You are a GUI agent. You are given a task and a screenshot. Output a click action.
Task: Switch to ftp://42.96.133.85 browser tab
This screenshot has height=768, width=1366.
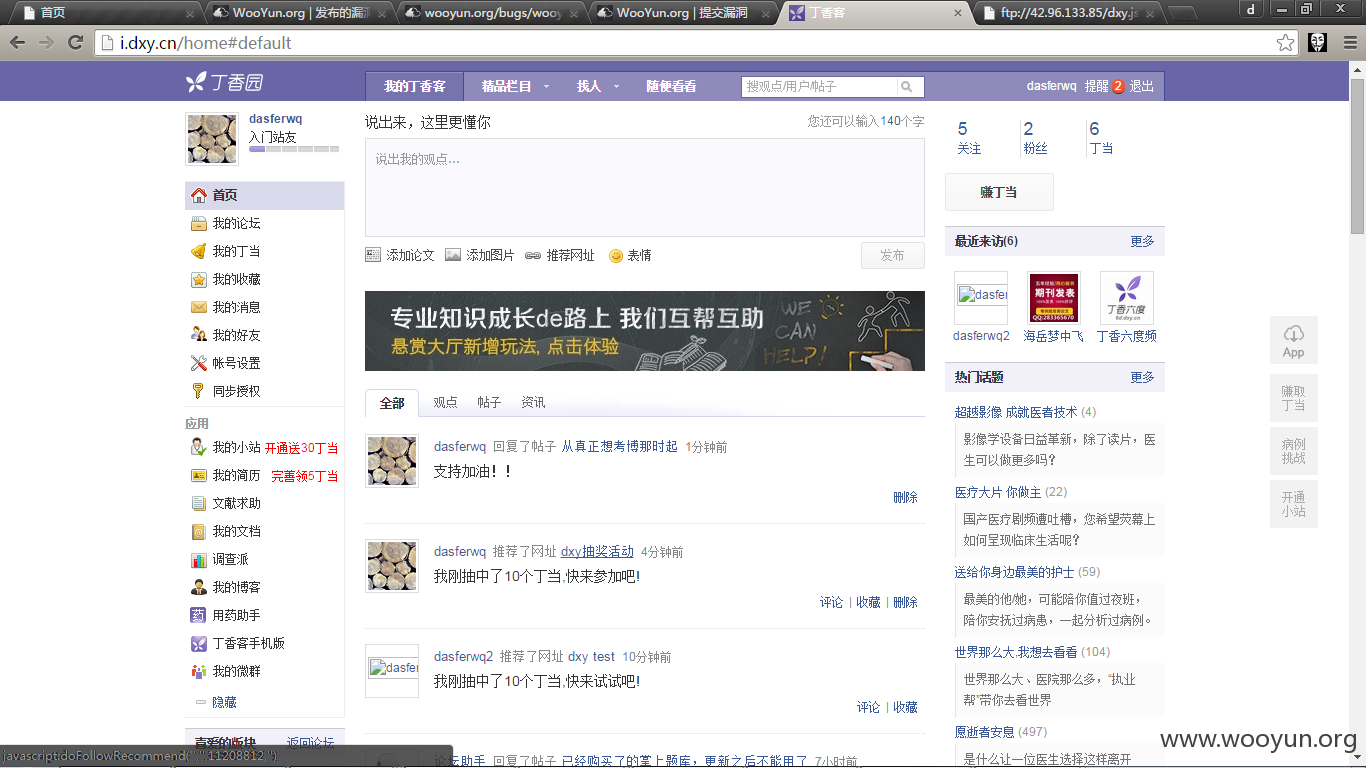tap(1067, 13)
